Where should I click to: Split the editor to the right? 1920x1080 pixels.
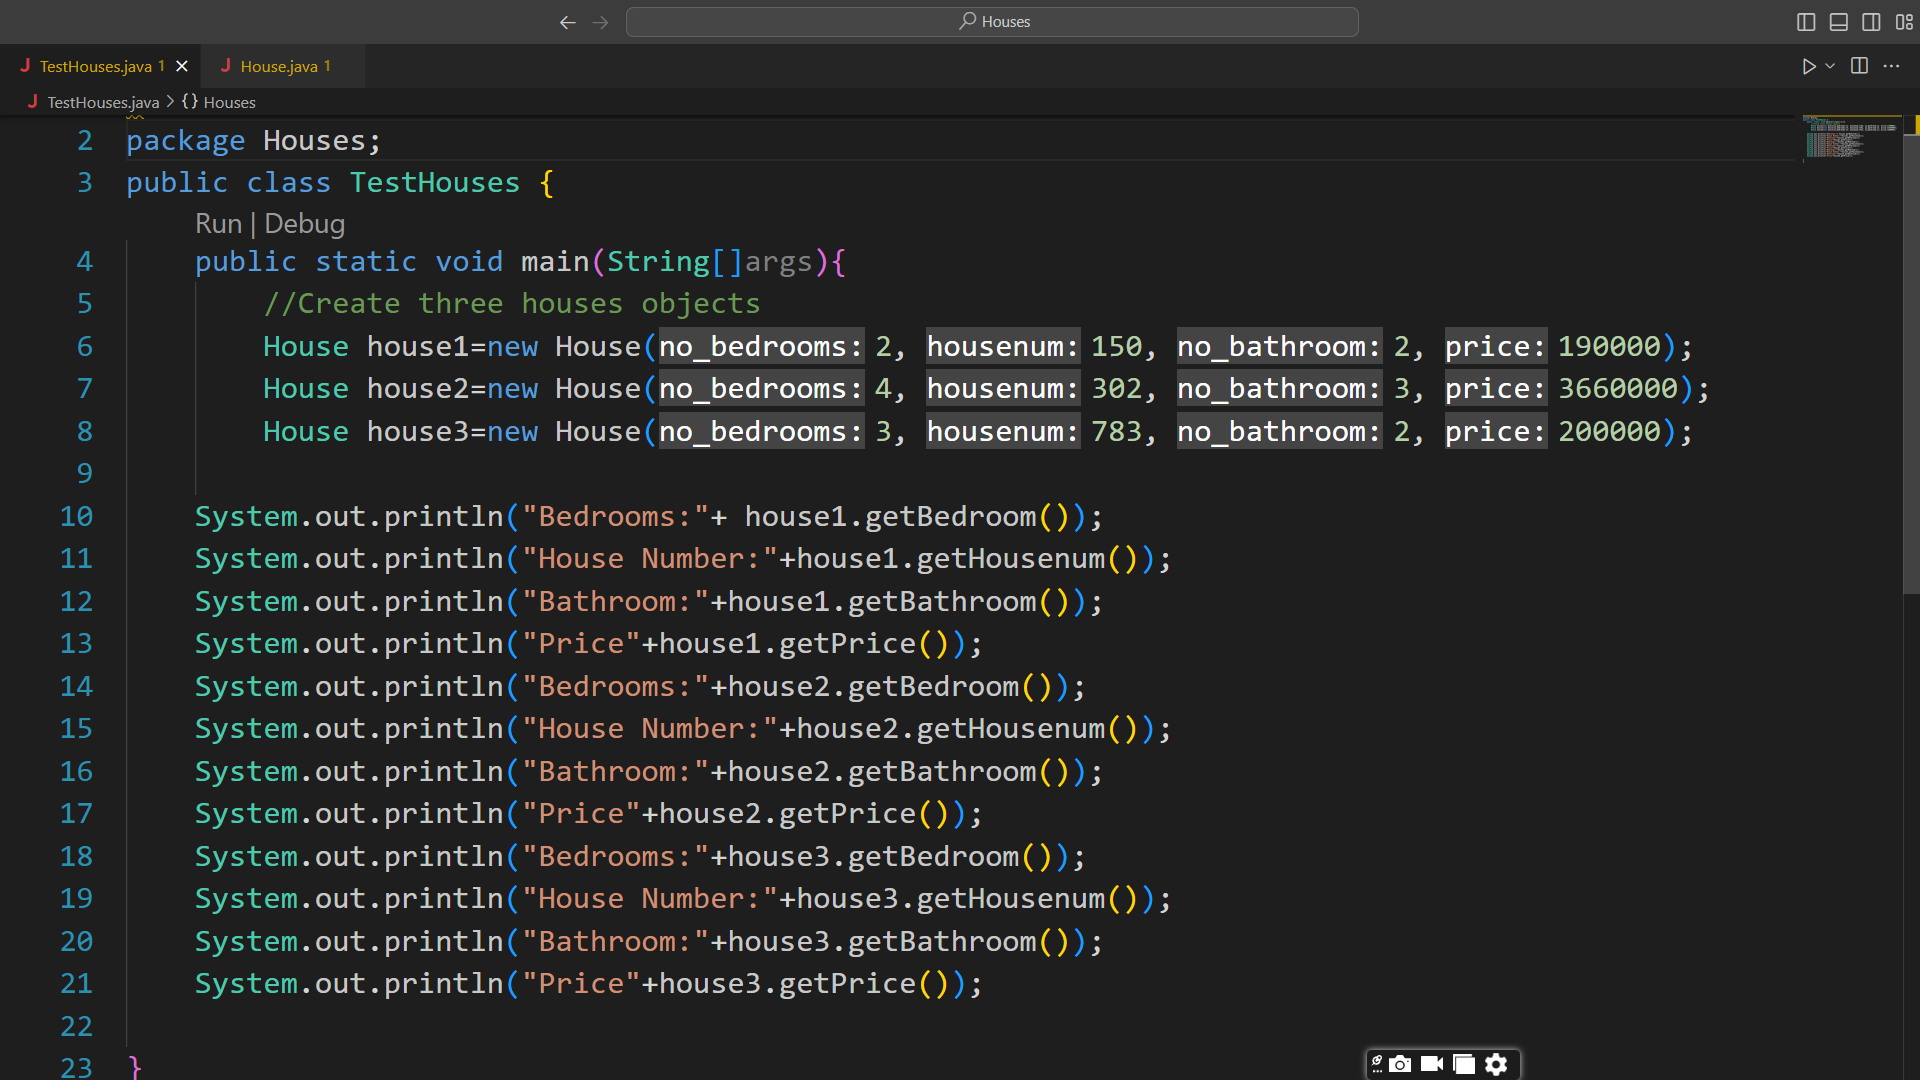coord(1859,66)
